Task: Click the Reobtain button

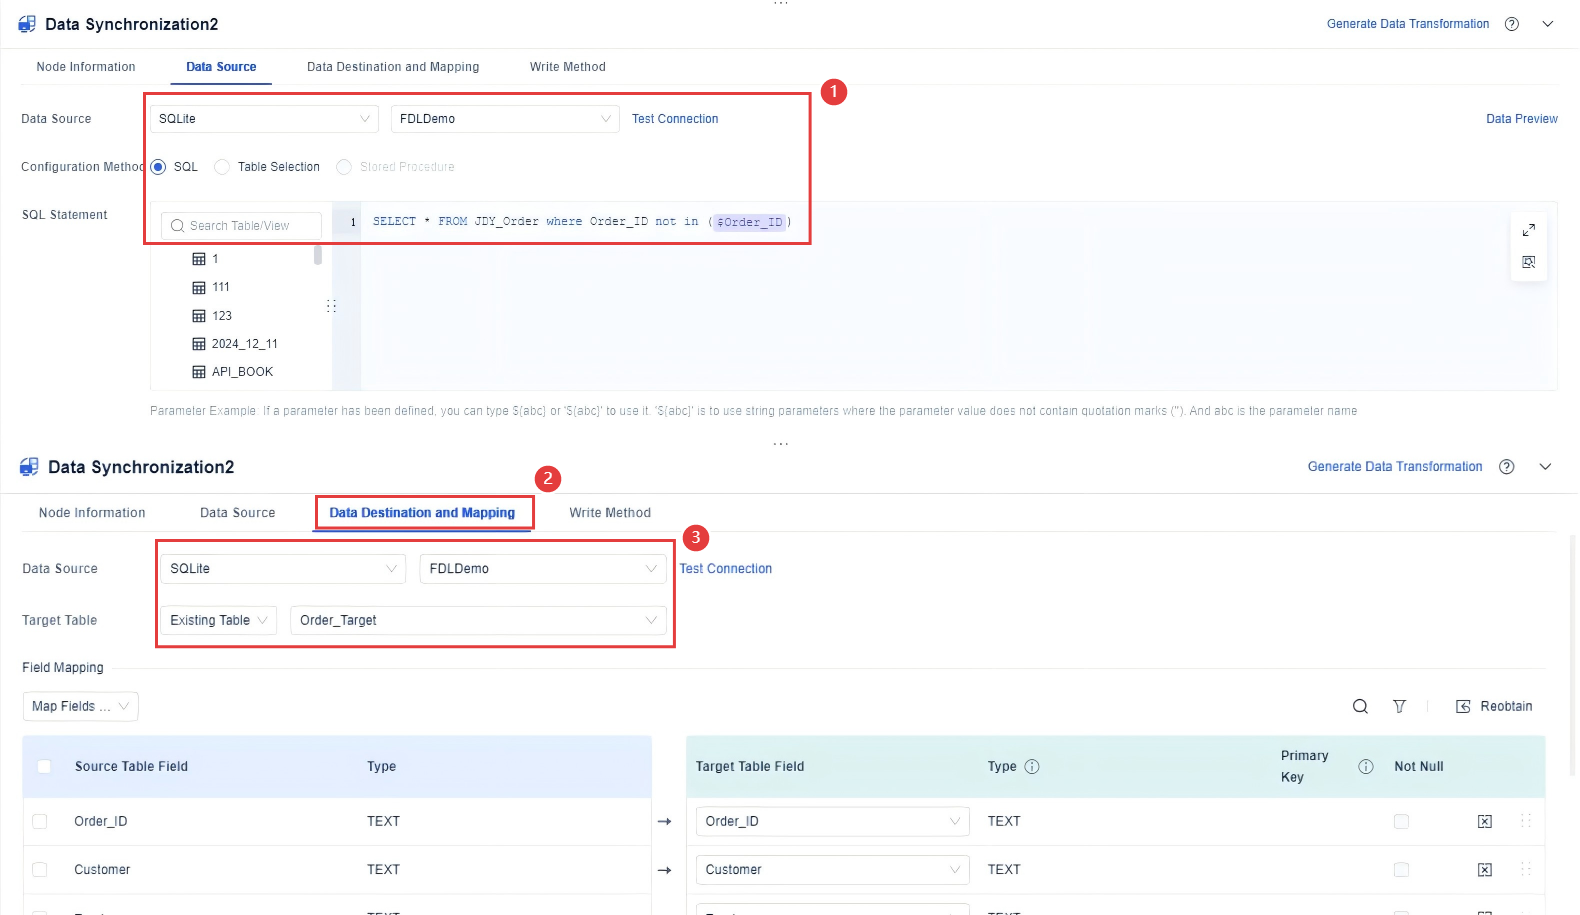Action: point(1494,706)
